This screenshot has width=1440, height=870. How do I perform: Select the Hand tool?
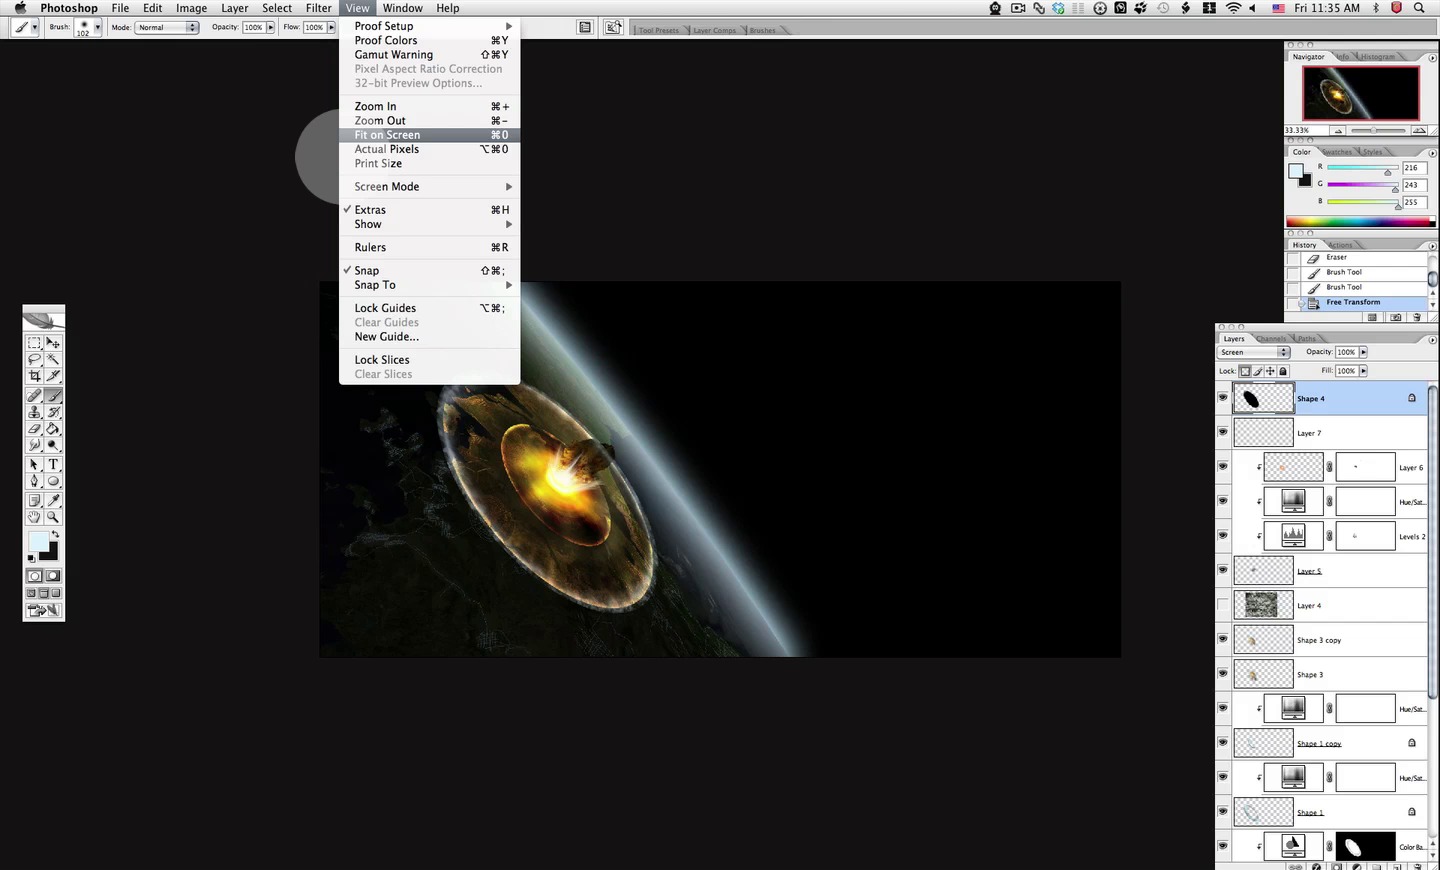34,517
